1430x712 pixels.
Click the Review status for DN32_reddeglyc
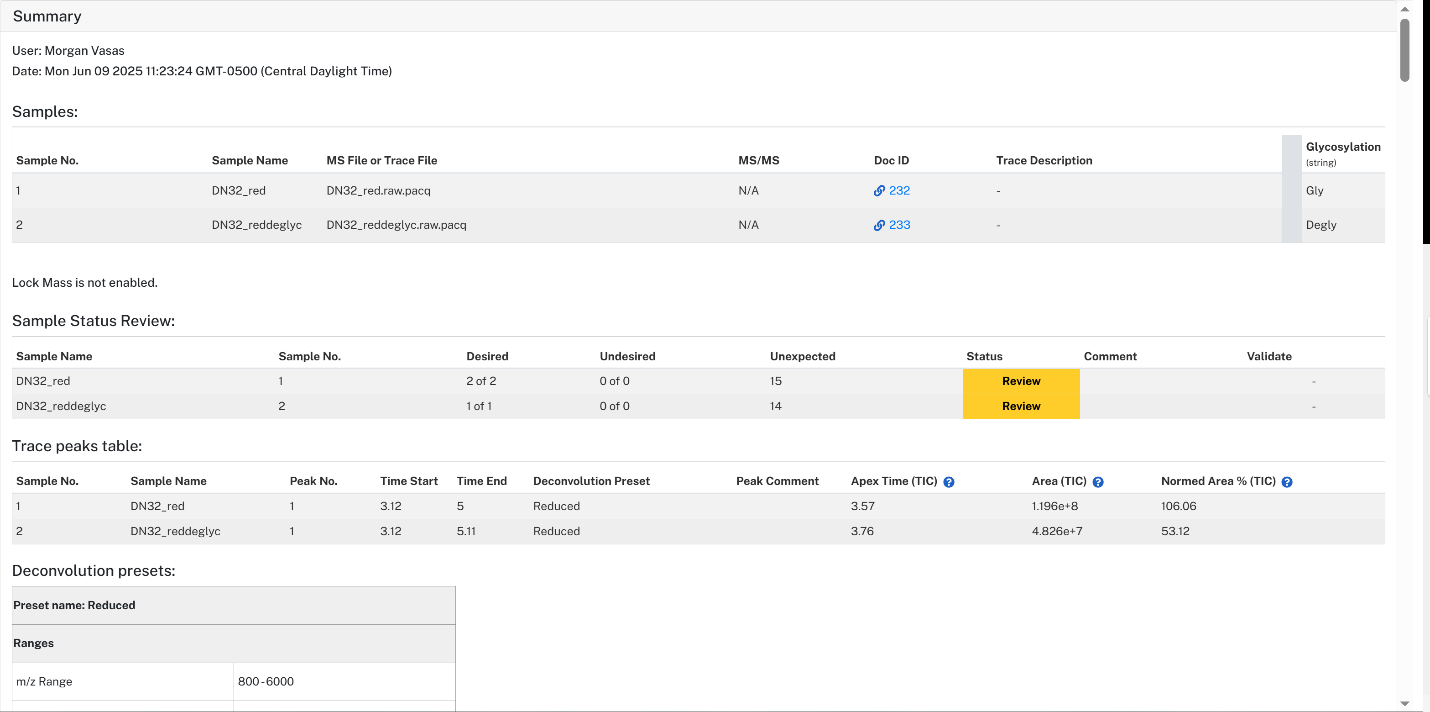1021,406
